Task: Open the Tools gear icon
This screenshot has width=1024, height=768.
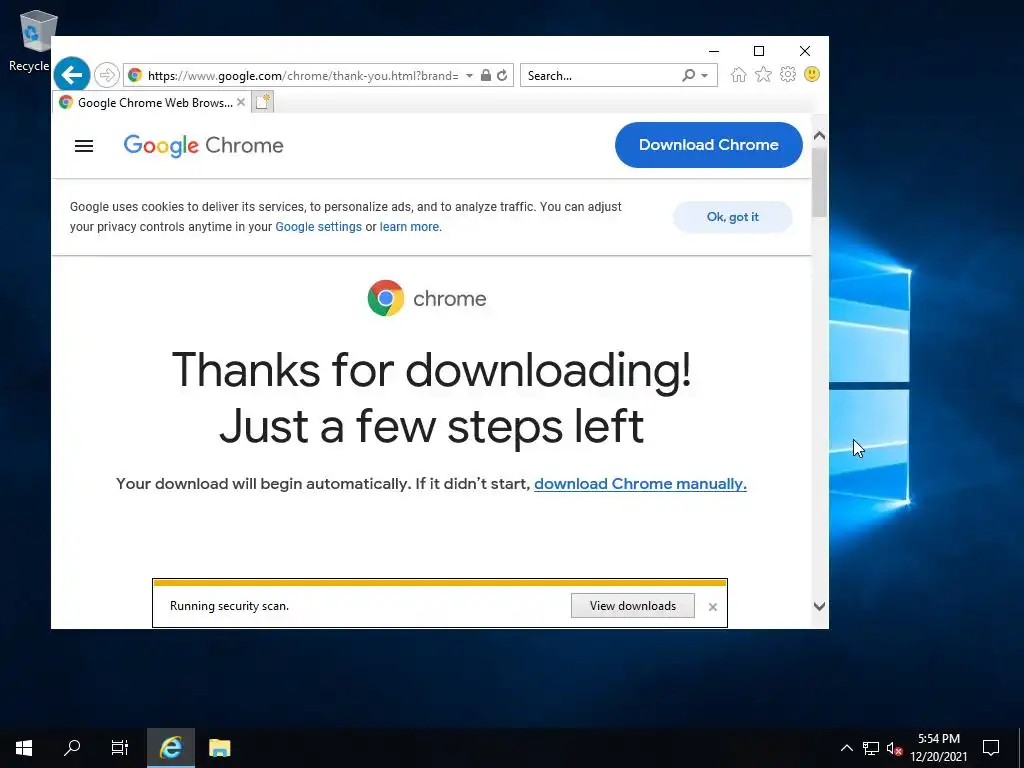Action: [x=788, y=74]
